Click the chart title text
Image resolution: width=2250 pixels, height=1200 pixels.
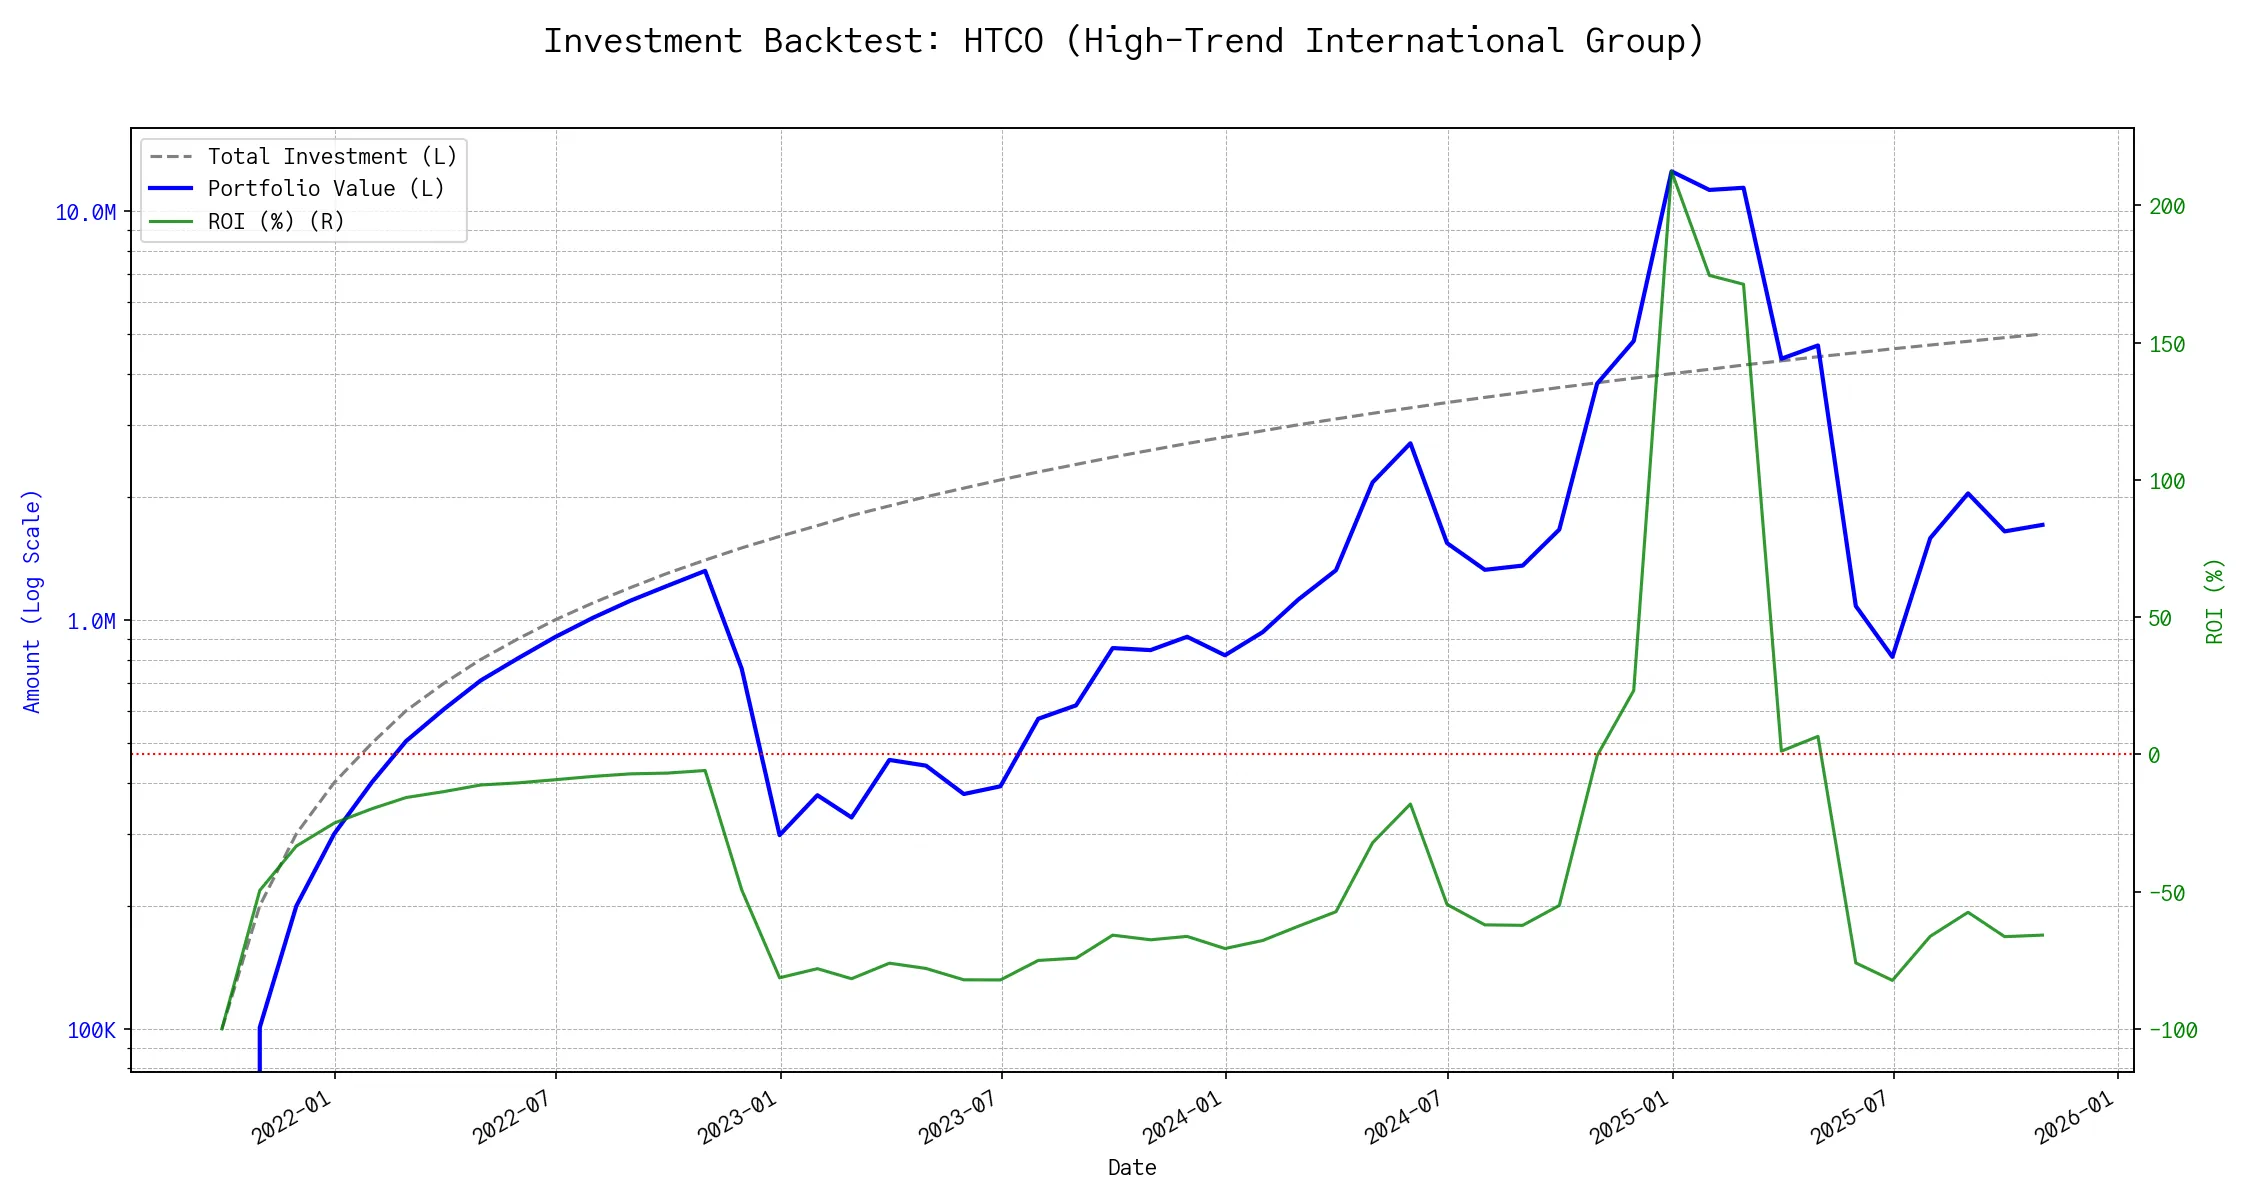point(1123,41)
